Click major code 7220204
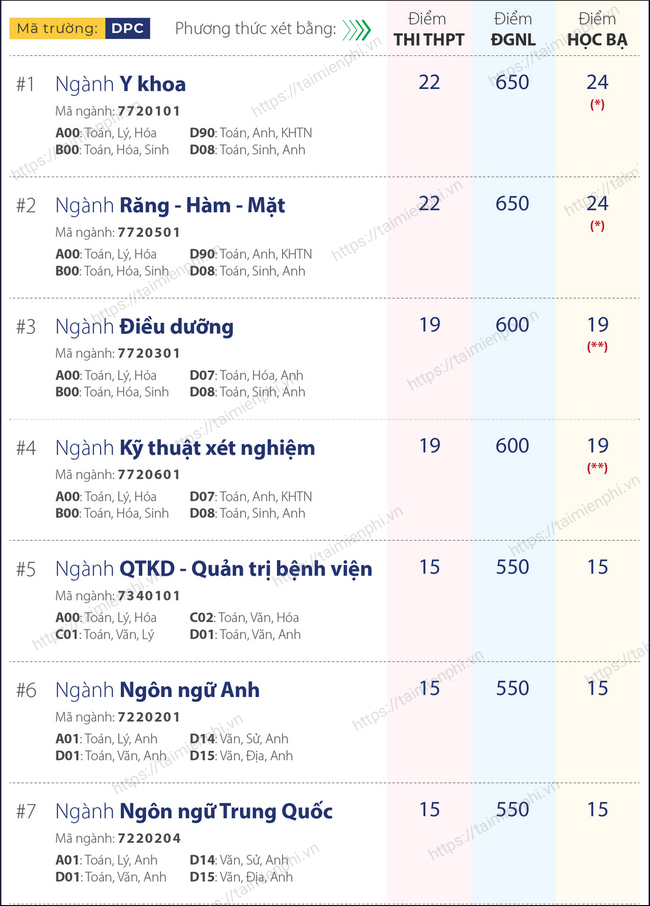Screen dimensions: 650x906 pyautogui.click(x=149, y=838)
